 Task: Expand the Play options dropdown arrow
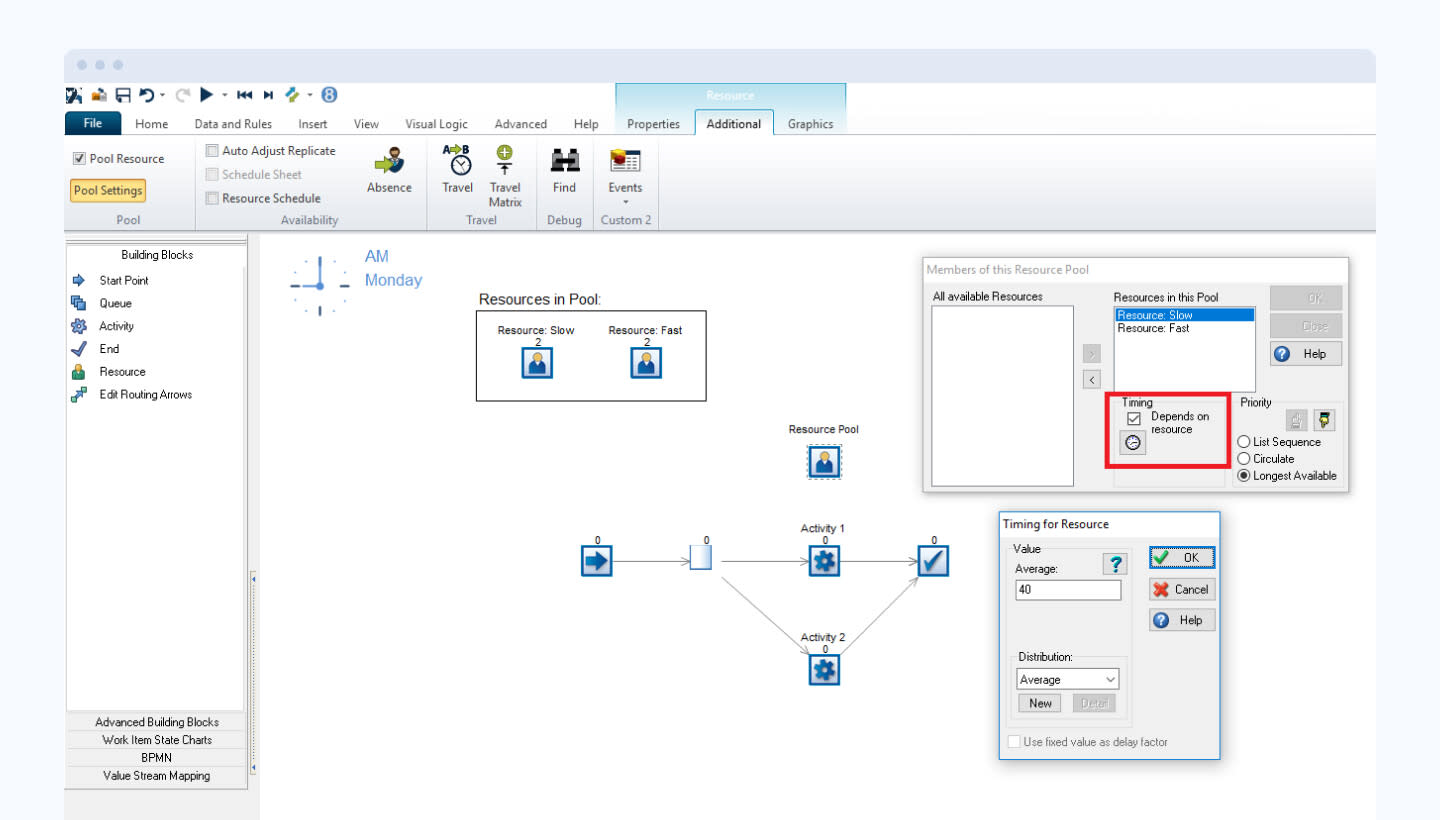click(x=225, y=96)
